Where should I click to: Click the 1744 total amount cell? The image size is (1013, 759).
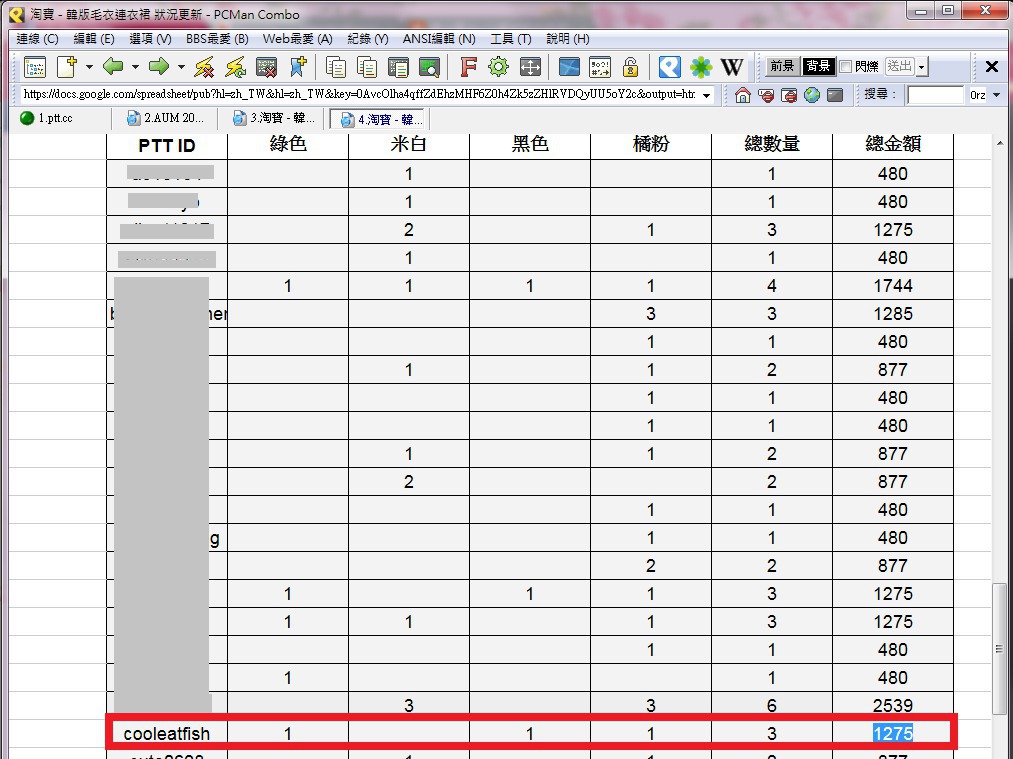[x=893, y=286]
